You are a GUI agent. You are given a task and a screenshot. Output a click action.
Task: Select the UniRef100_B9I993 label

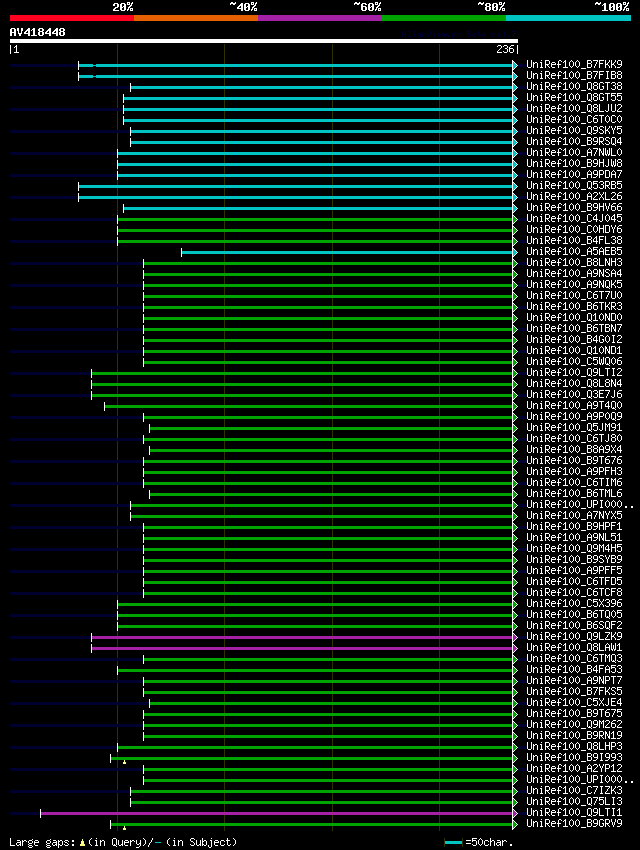pyautogui.click(x=574, y=758)
